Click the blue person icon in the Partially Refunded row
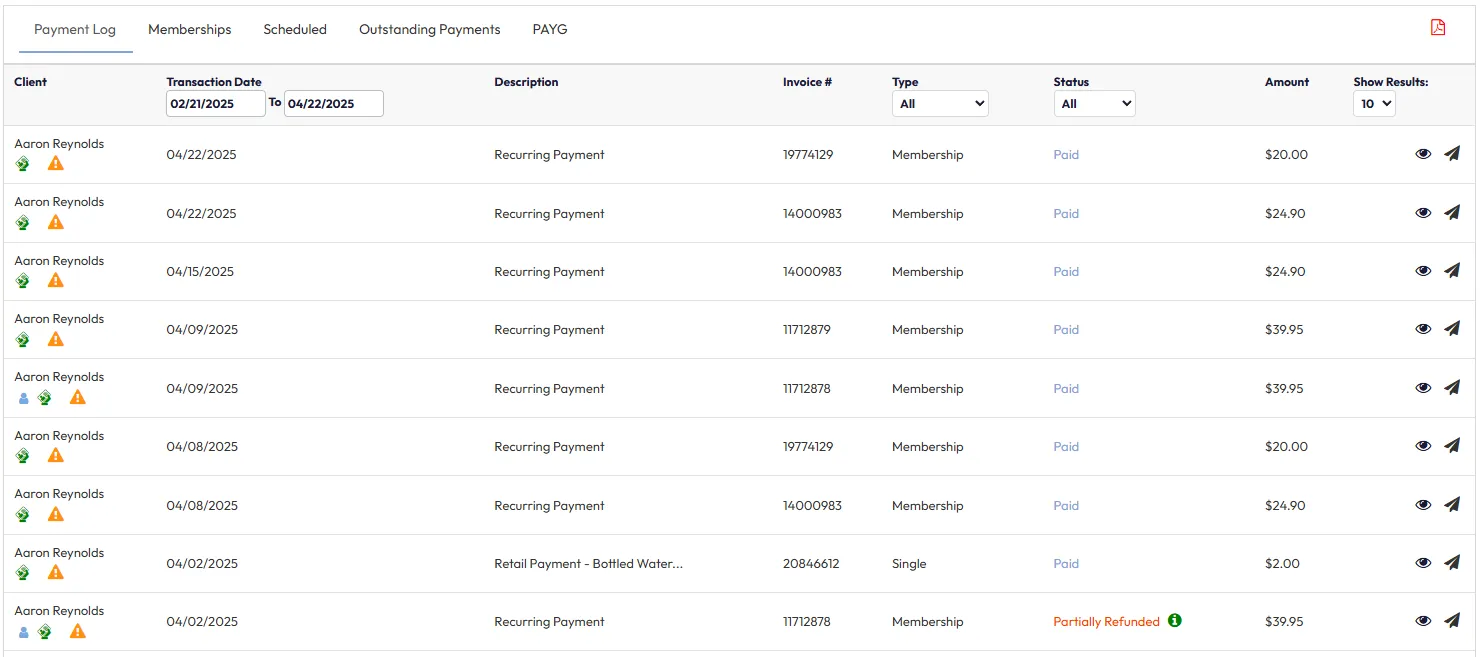1480x657 pixels. coord(24,631)
